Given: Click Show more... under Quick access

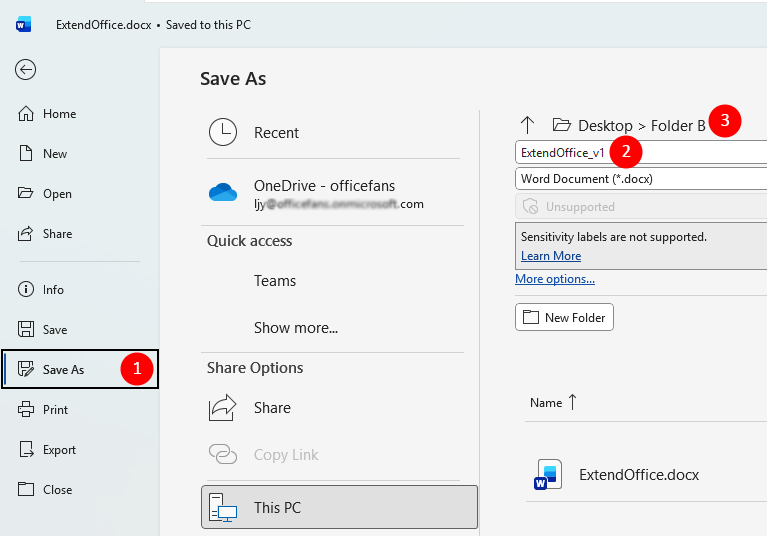Looking at the screenshot, I should [x=296, y=328].
